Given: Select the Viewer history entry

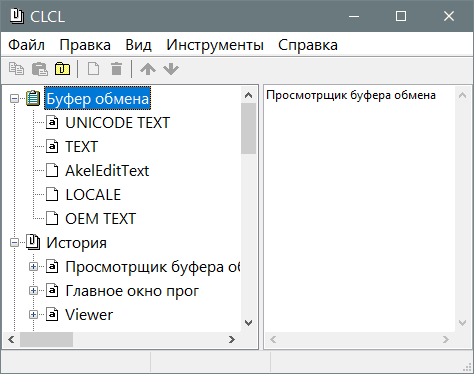Looking at the screenshot, I should click(x=89, y=315).
